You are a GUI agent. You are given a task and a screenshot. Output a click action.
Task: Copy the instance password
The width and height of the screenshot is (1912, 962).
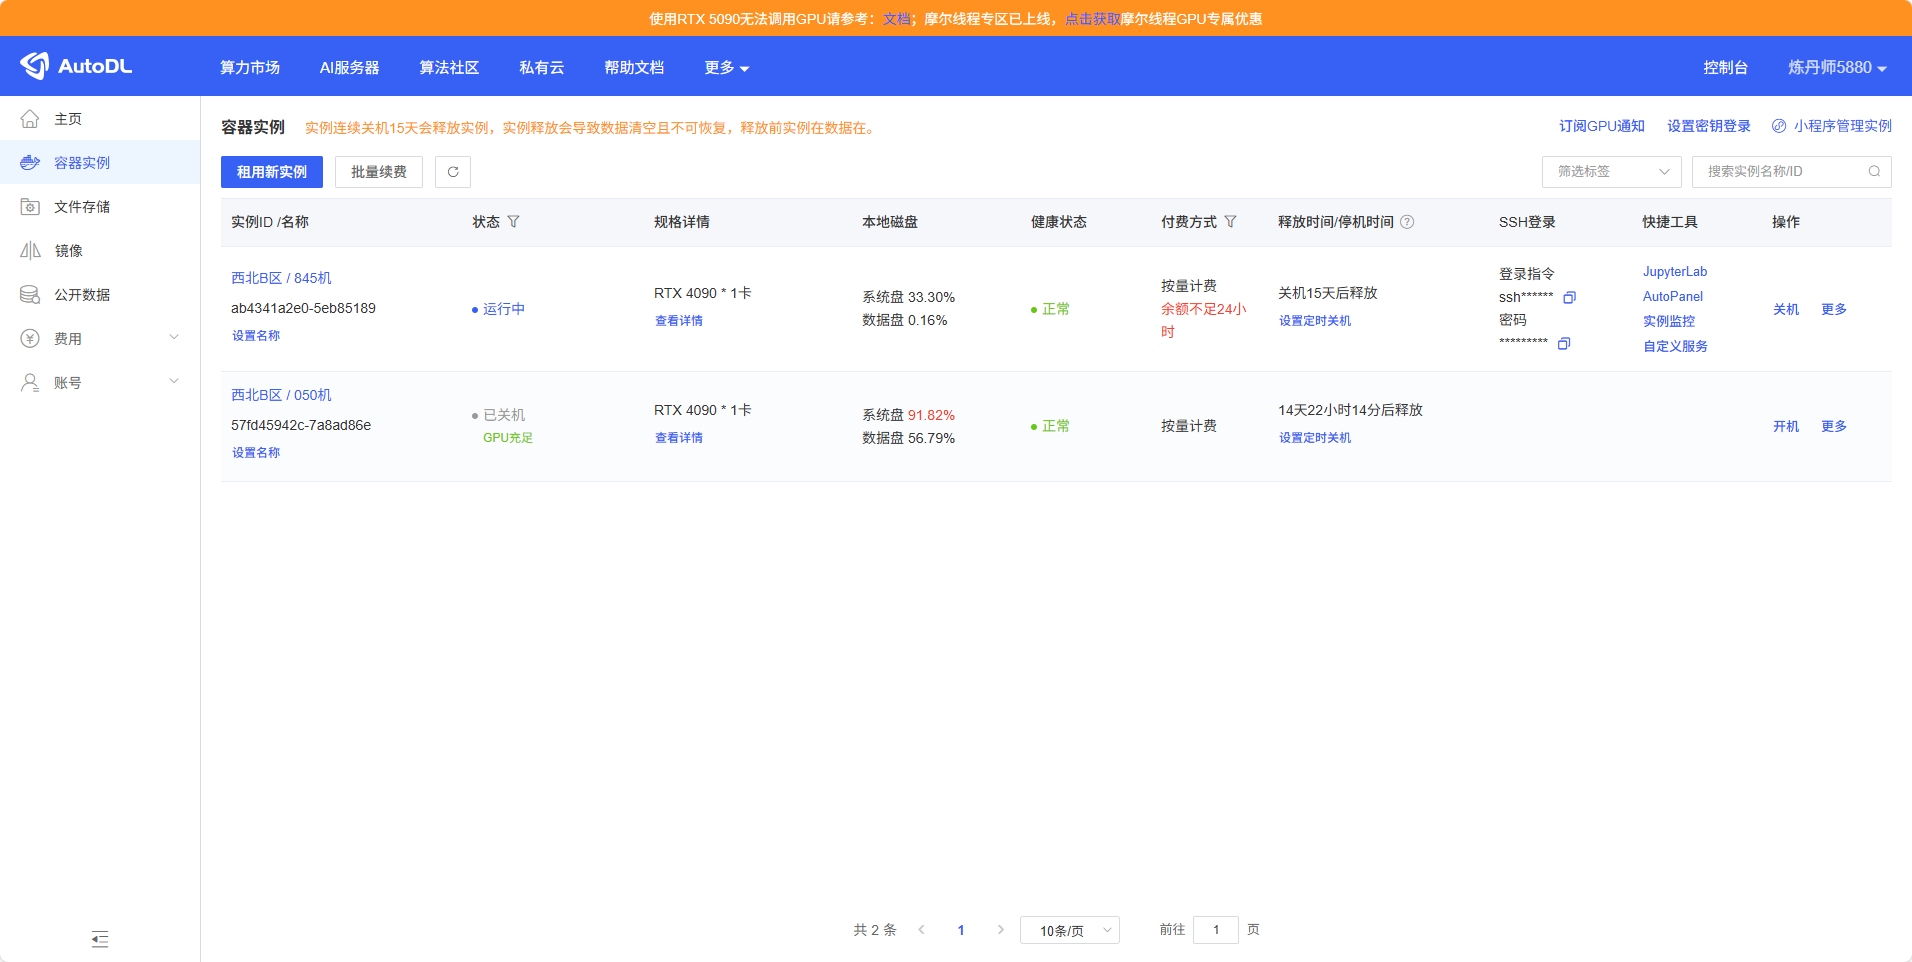point(1564,343)
